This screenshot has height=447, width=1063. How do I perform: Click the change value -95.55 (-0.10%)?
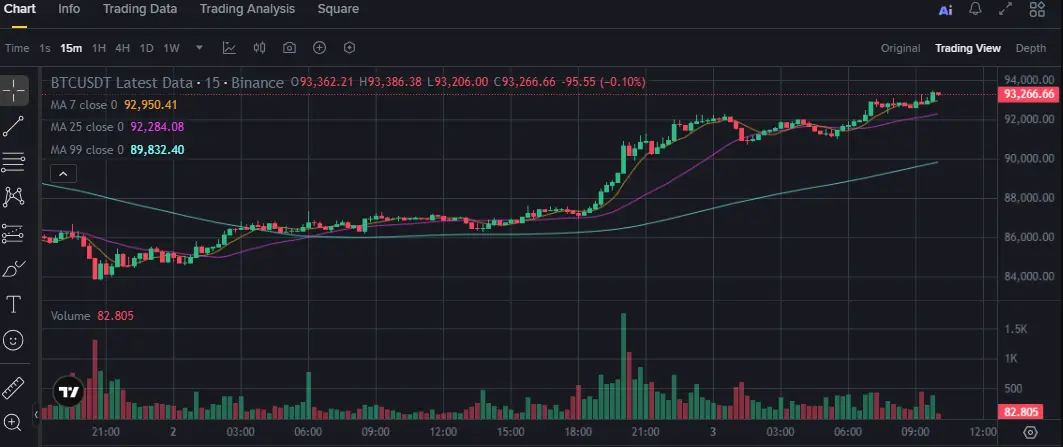point(605,82)
